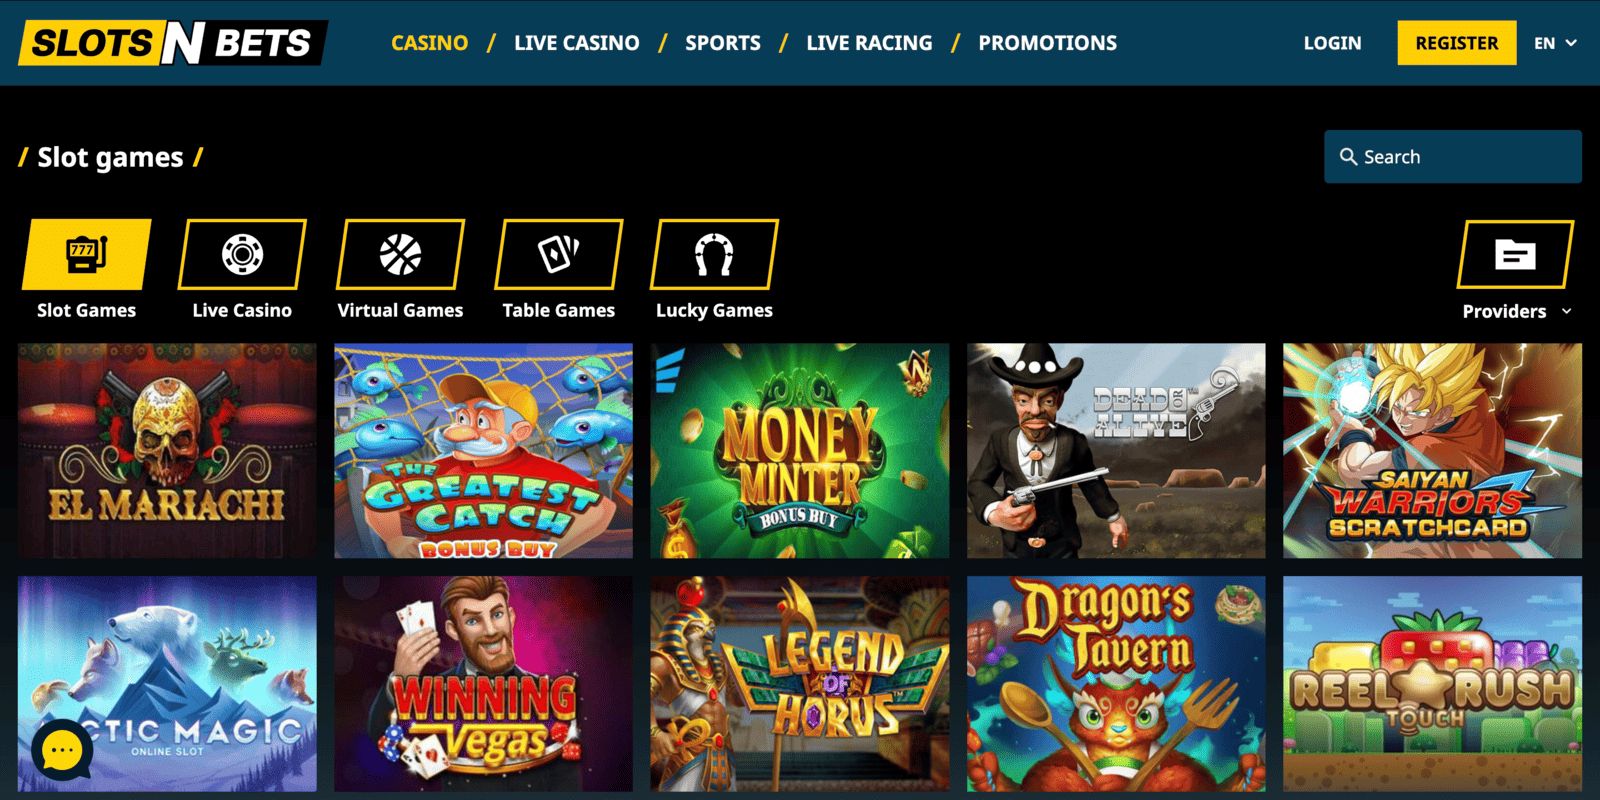
Task: Open the Sports menu item
Action: pos(723,43)
